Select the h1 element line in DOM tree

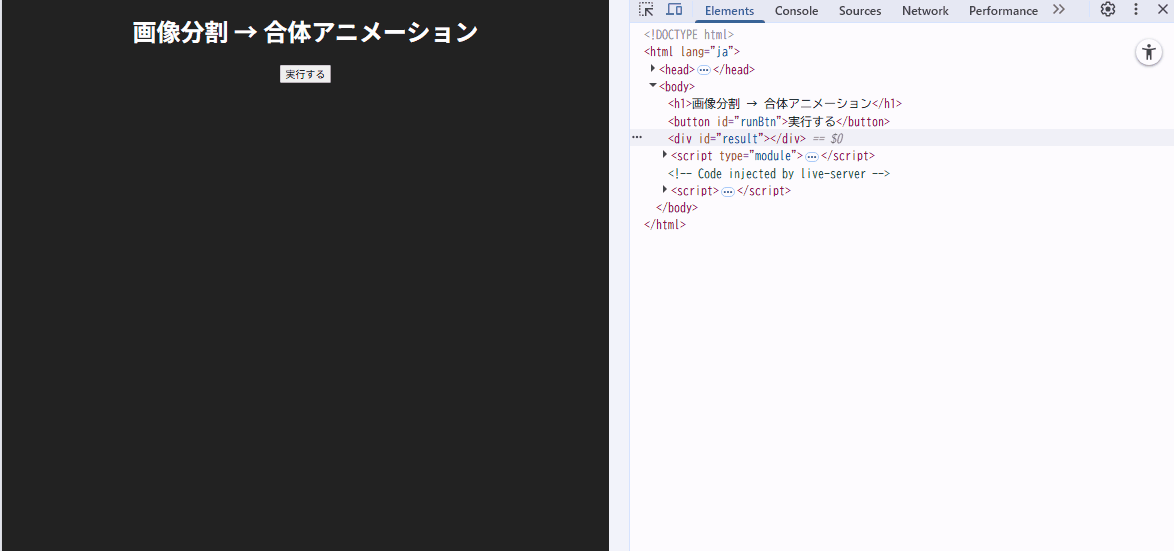tap(784, 104)
